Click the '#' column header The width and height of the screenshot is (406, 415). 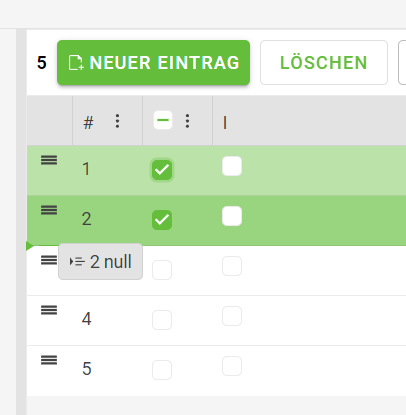[x=88, y=122]
